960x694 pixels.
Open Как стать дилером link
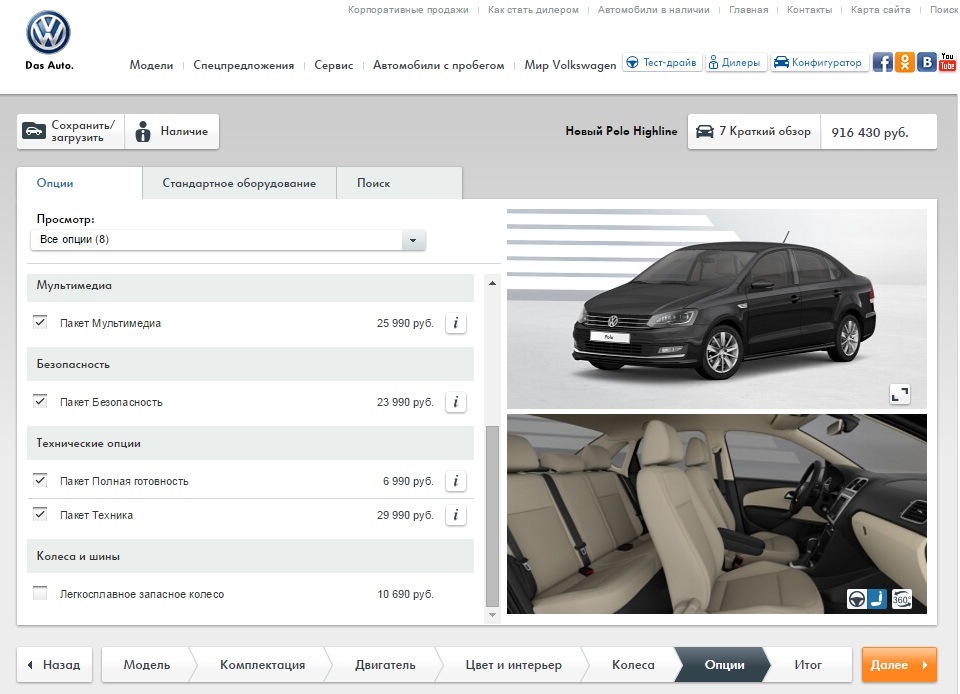click(533, 10)
